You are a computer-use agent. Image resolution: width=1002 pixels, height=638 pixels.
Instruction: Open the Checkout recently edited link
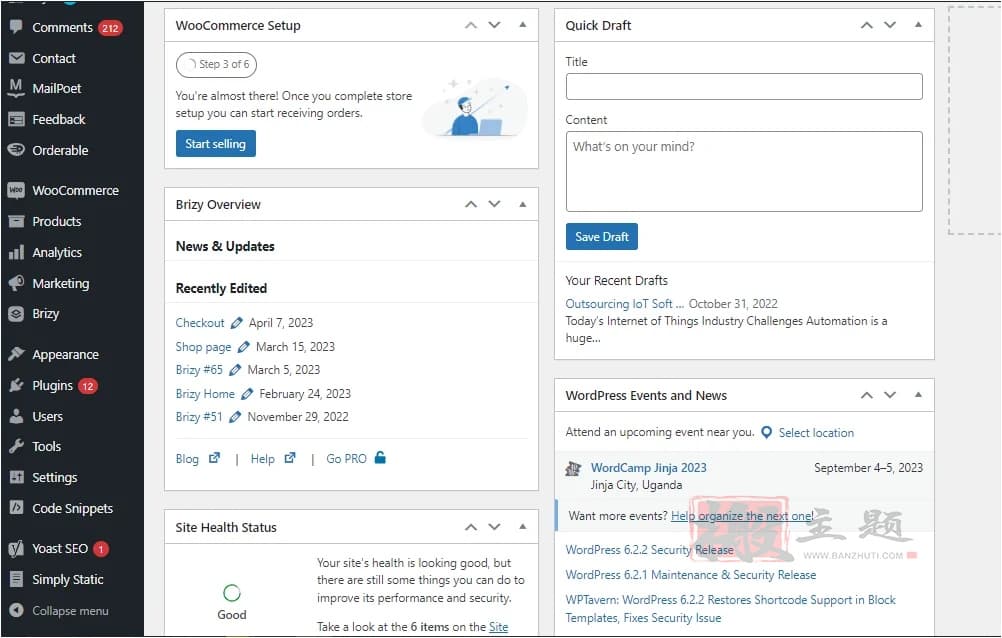tap(200, 323)
